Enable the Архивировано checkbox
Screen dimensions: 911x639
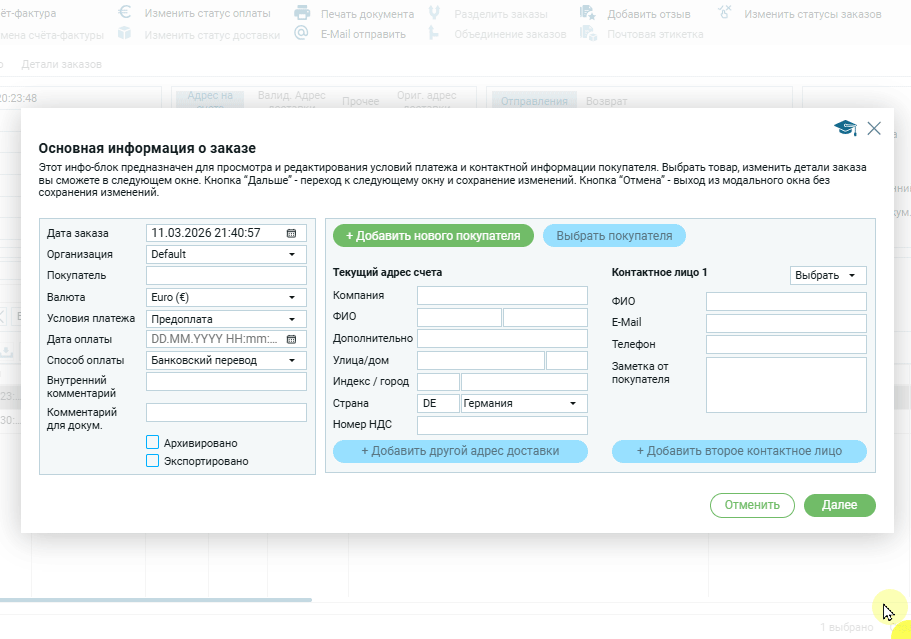pyautogui.click(x=153, y=442)
